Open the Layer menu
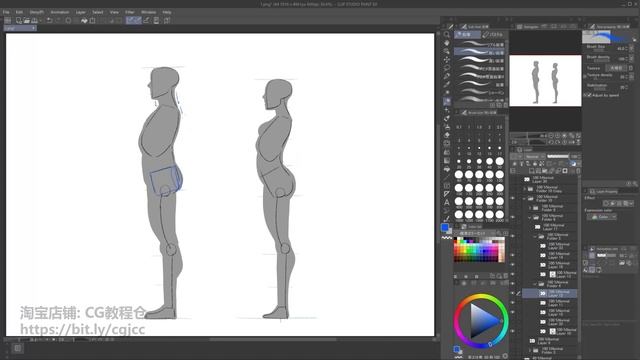Image resolution: width=640 pixels, height=360 pixels. [x=81, y=12]
